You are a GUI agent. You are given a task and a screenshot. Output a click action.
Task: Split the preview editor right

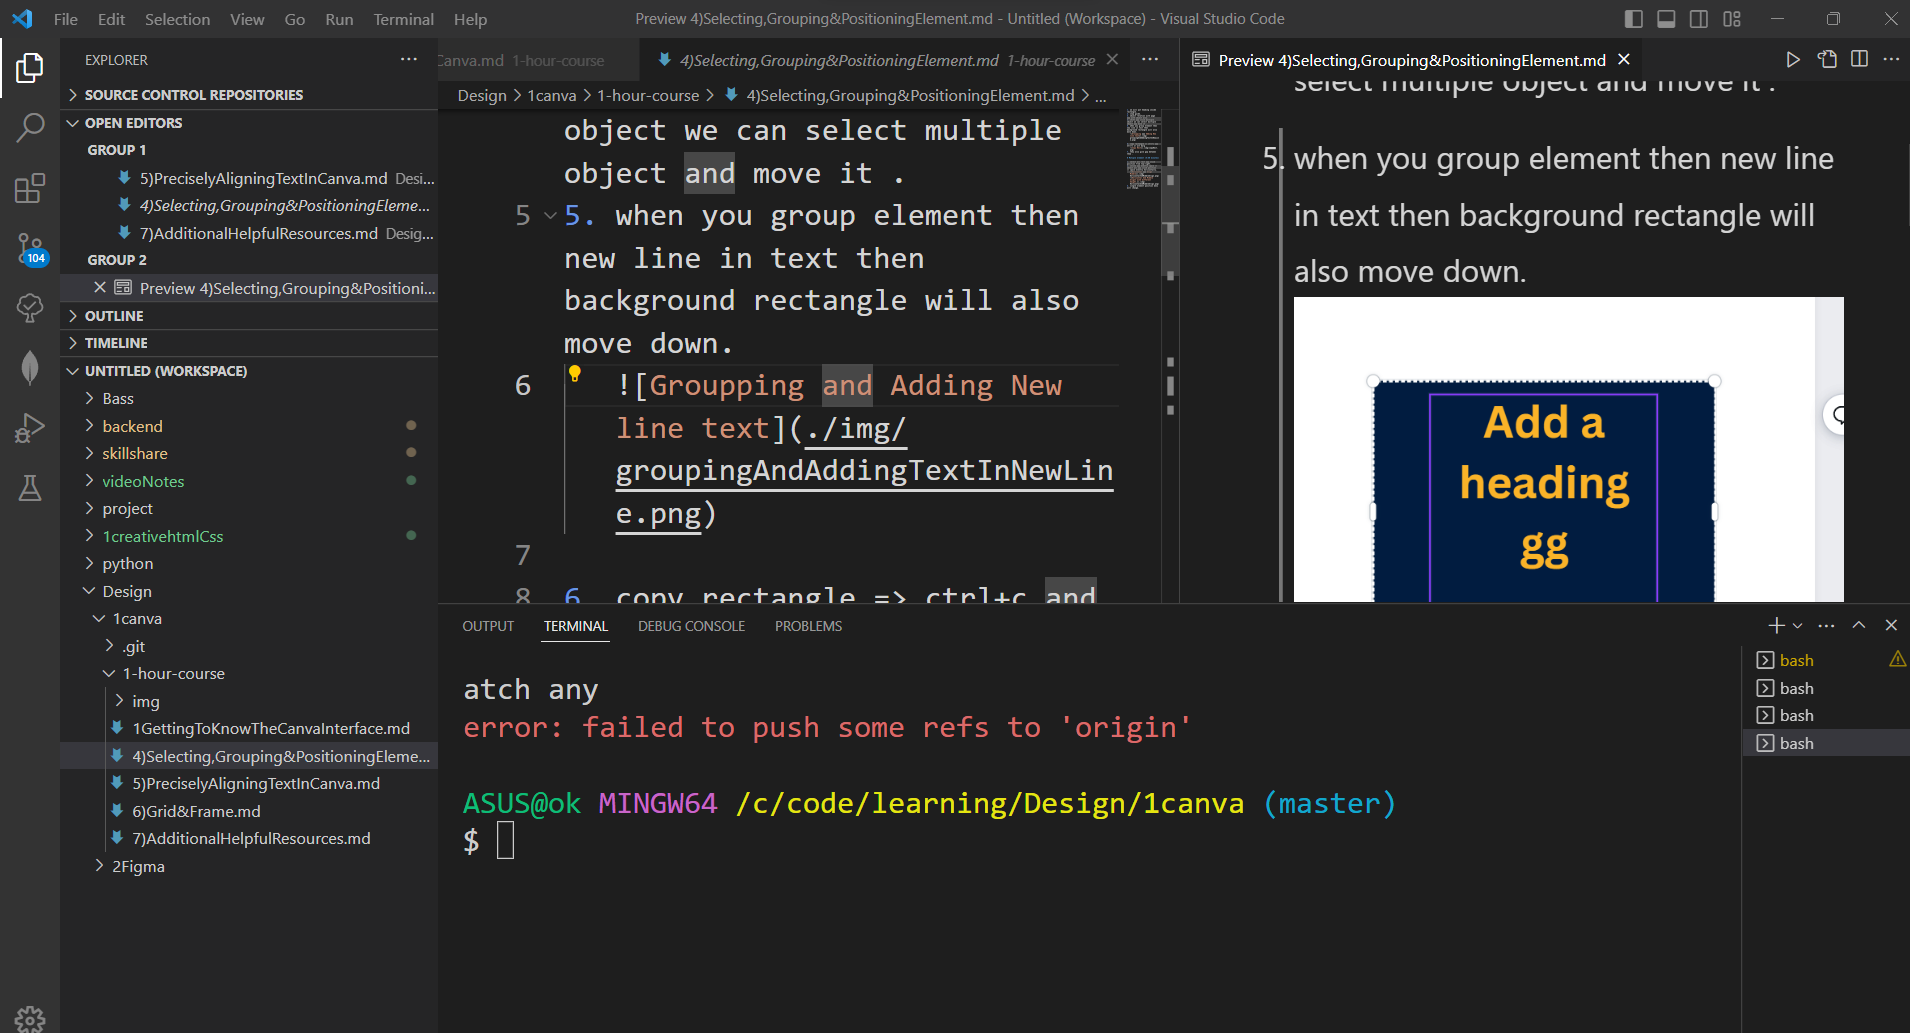(1859, 60)
